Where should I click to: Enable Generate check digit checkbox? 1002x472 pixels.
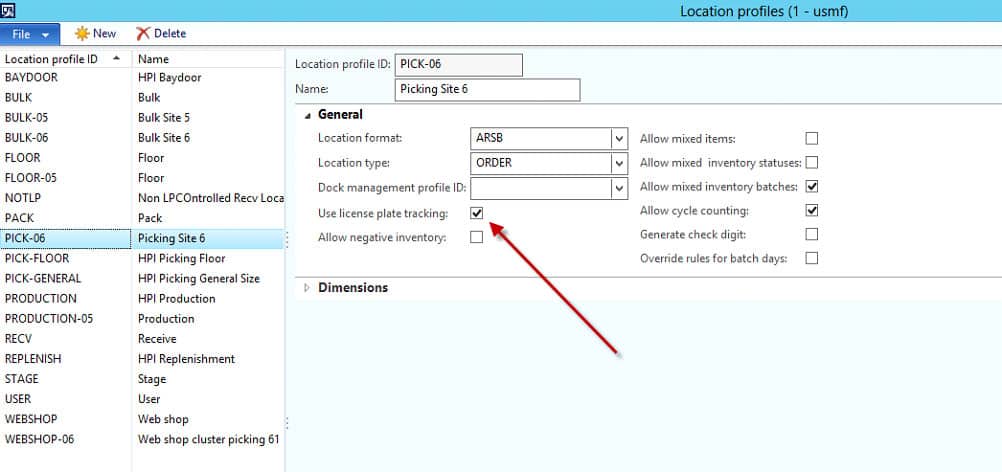812,234
